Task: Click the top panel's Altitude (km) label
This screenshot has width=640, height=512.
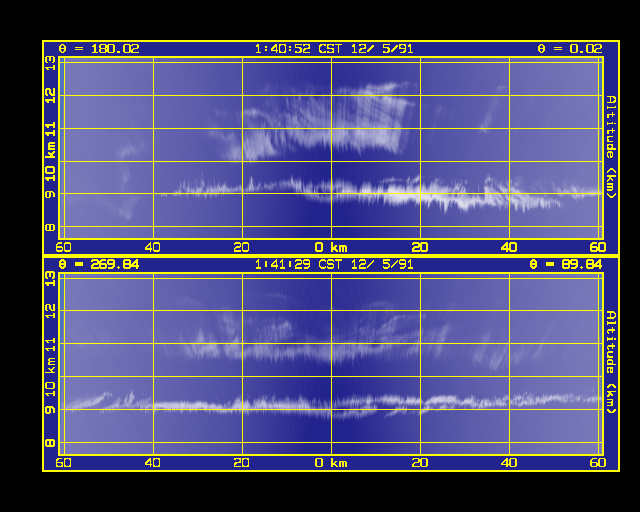Action: click(611, 147)
